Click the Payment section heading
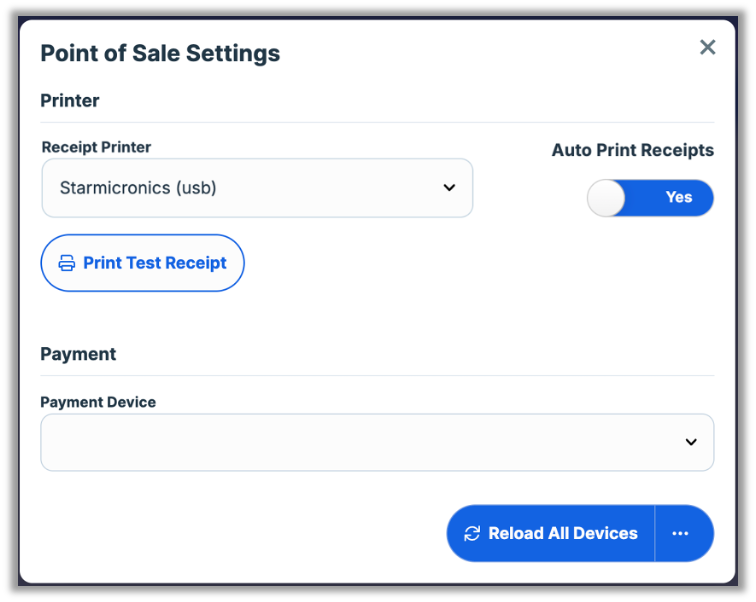This screenshot has width=756, height=602. coord(78,354)
